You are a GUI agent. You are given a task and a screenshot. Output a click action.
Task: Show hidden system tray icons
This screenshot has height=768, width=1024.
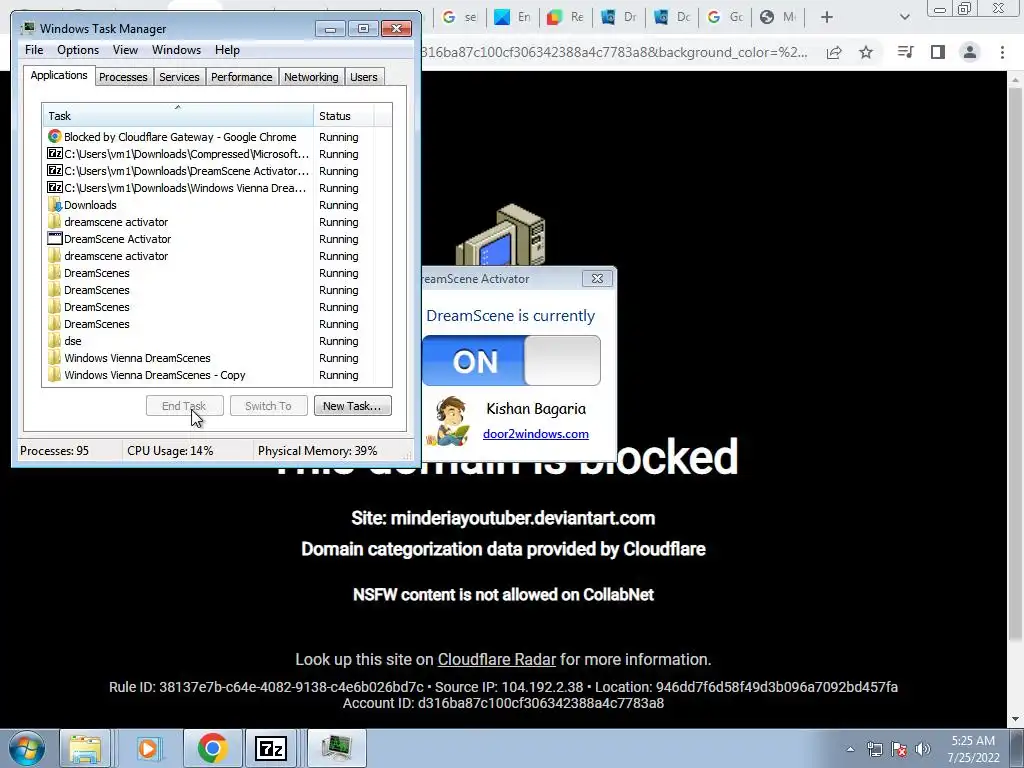tap(850, 750)
